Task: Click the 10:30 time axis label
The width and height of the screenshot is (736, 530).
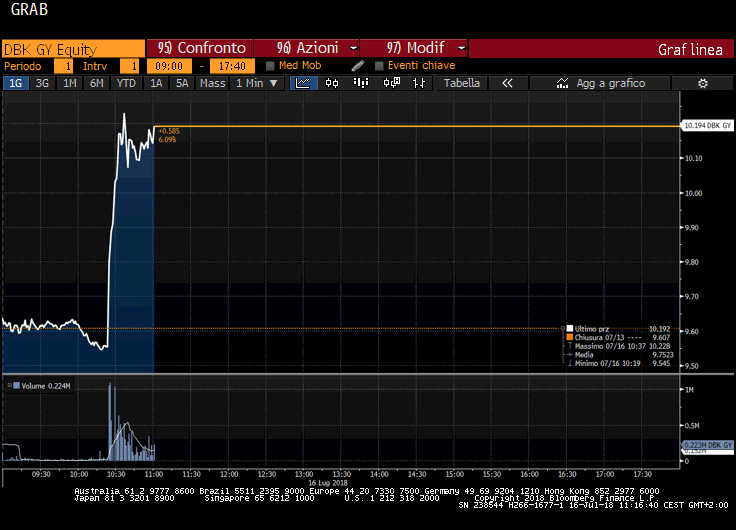Action: [x=116, y=474]
